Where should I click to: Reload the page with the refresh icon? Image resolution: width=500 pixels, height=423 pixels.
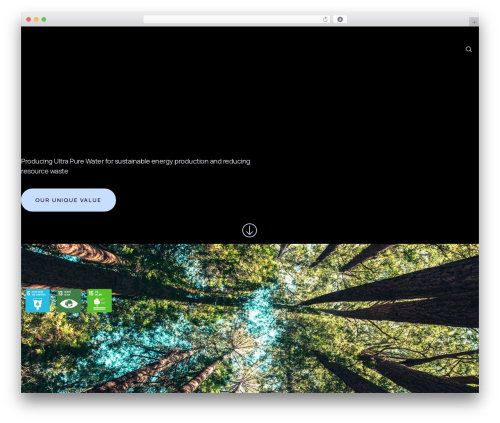pyautogui.click(x=325, y=19)
